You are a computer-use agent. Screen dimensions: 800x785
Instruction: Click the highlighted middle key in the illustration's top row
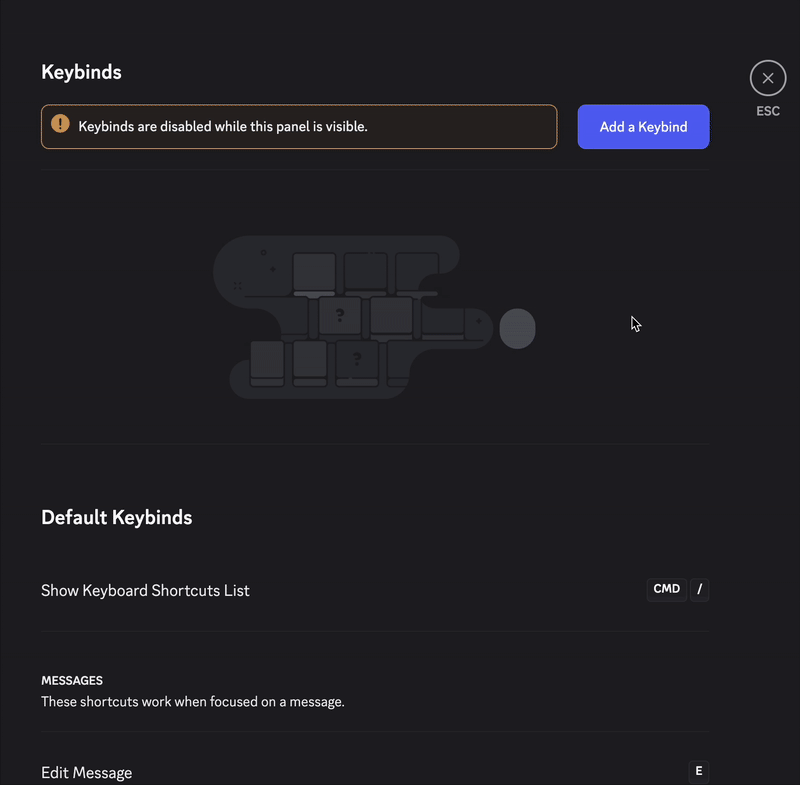368,272
